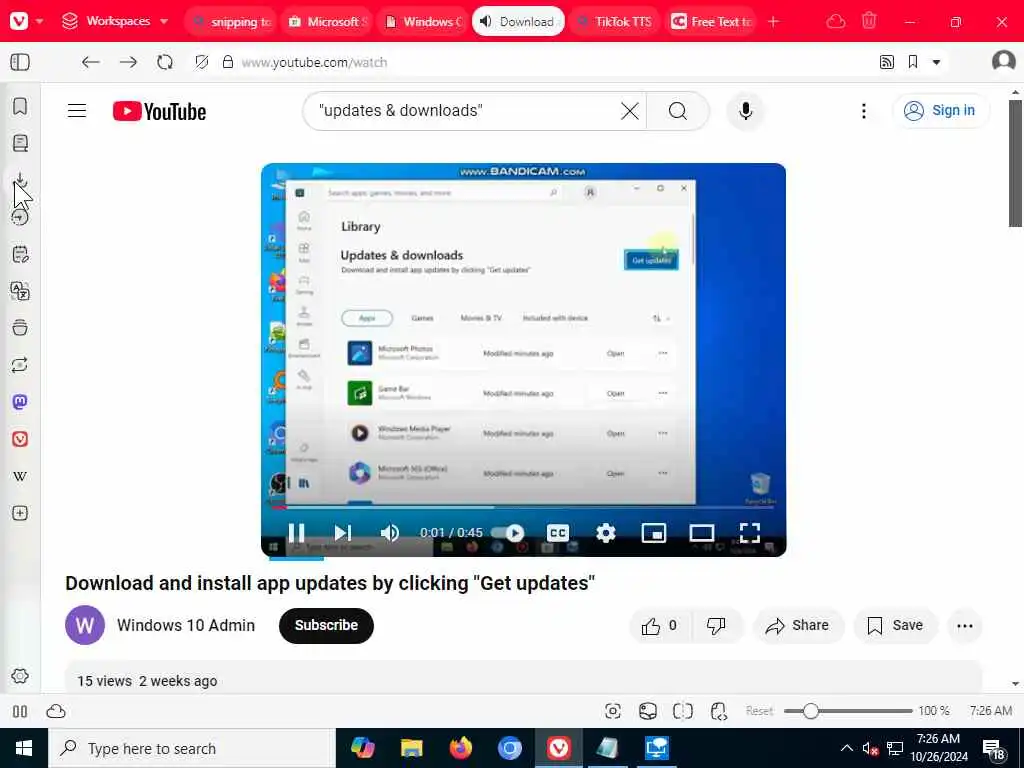Open Vivaldi settings gear in sidebar
Screen dimensions: 1024x768
click(x=20, y=676)
